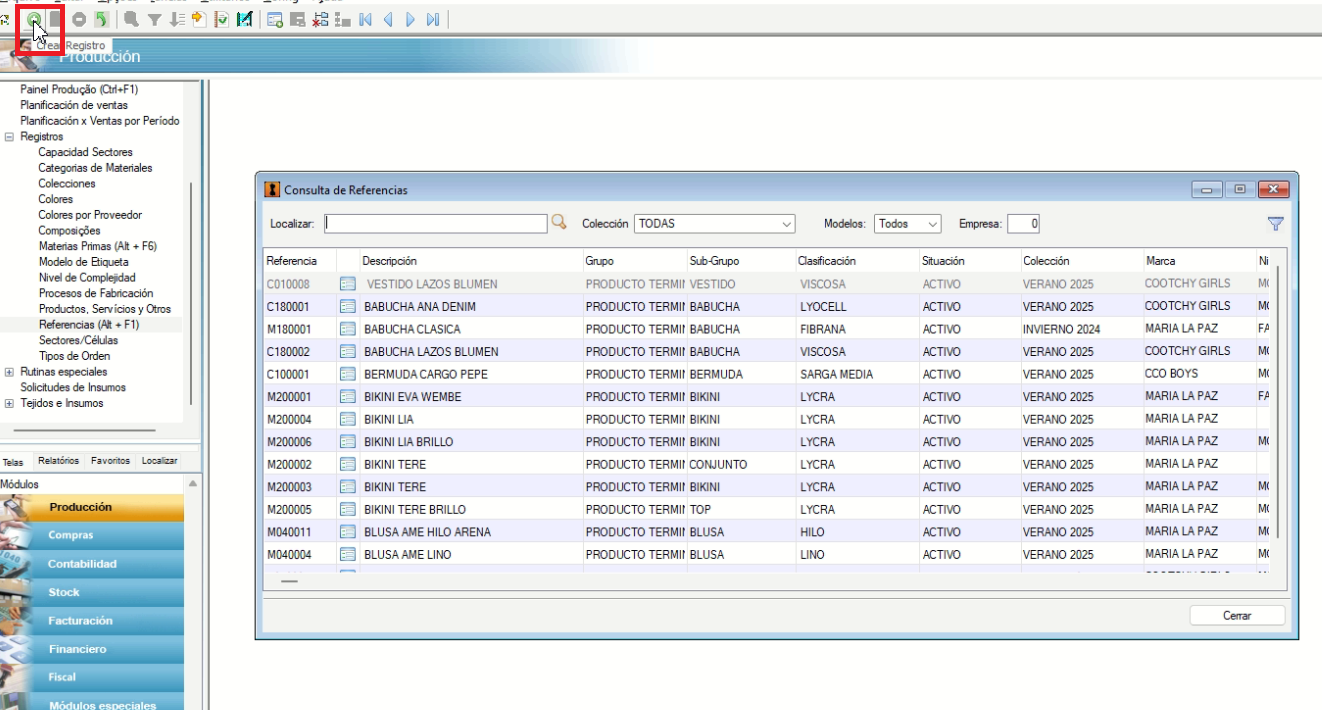
Task: Open the Compras module
Action: point(92,535)
